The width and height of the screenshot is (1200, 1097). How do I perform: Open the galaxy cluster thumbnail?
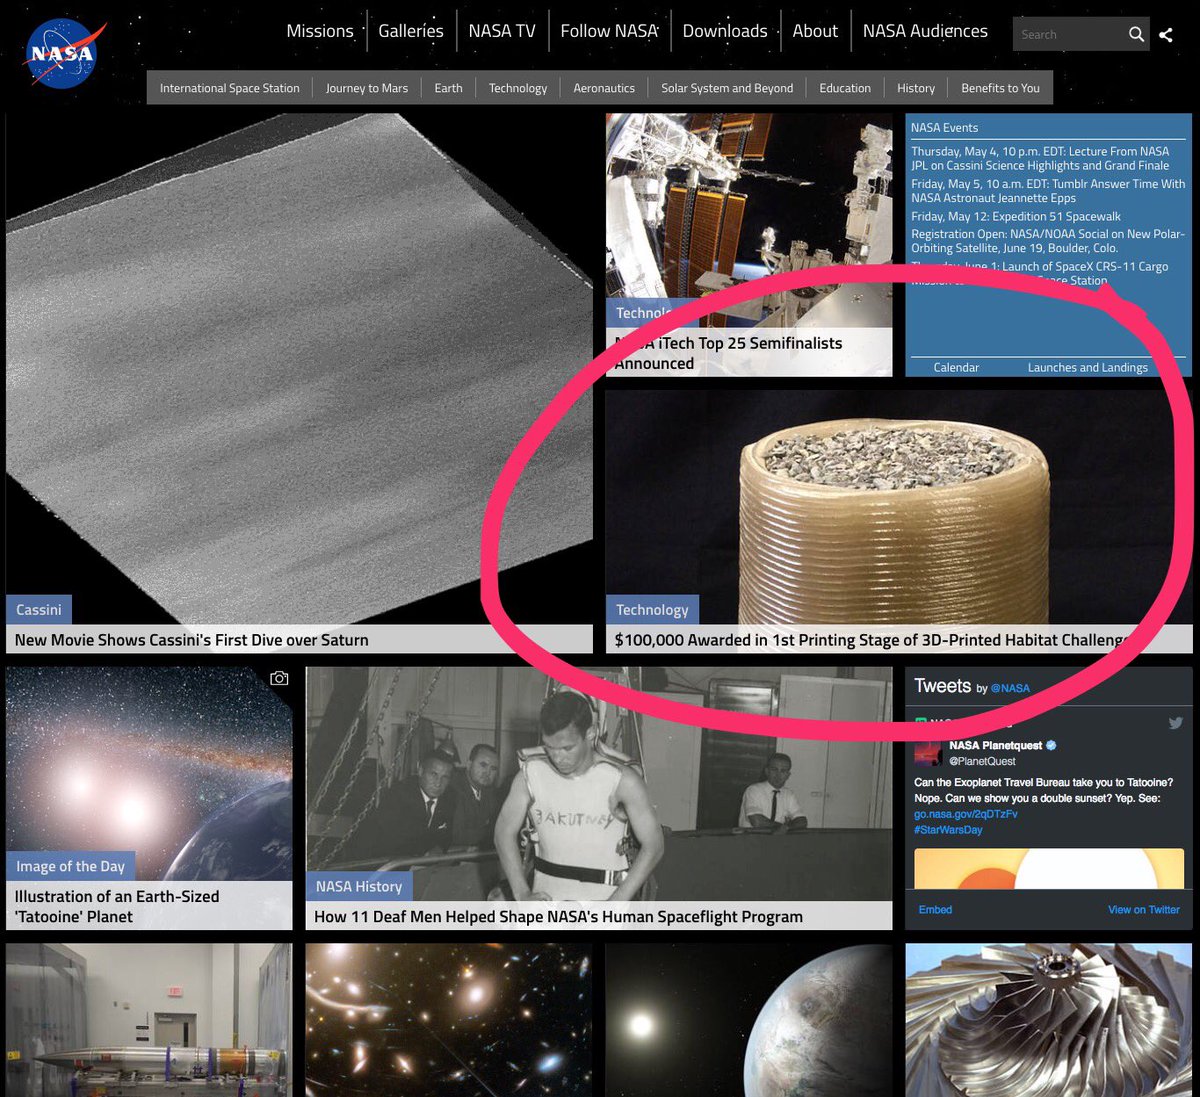click(449, 1020)
